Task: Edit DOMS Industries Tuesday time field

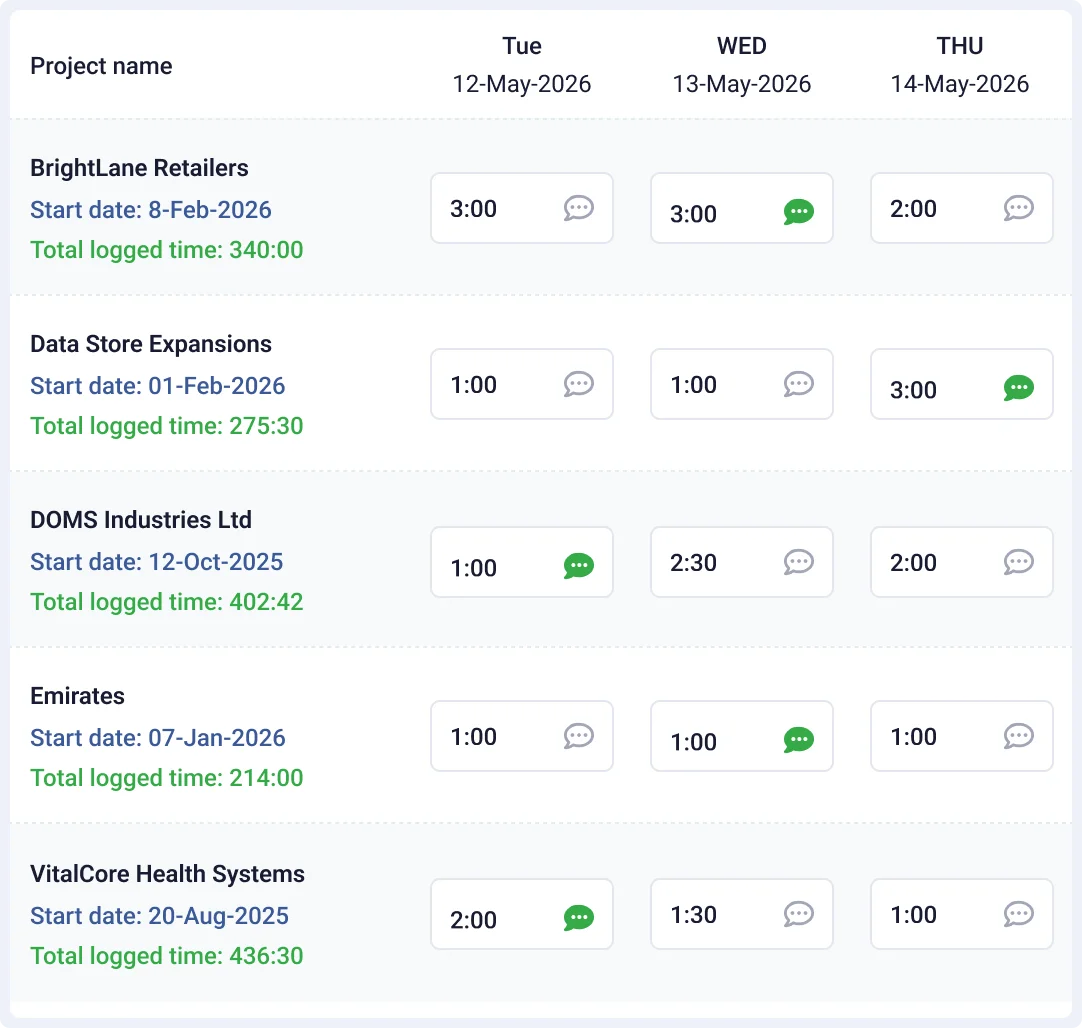Action: tap(522, 562)
